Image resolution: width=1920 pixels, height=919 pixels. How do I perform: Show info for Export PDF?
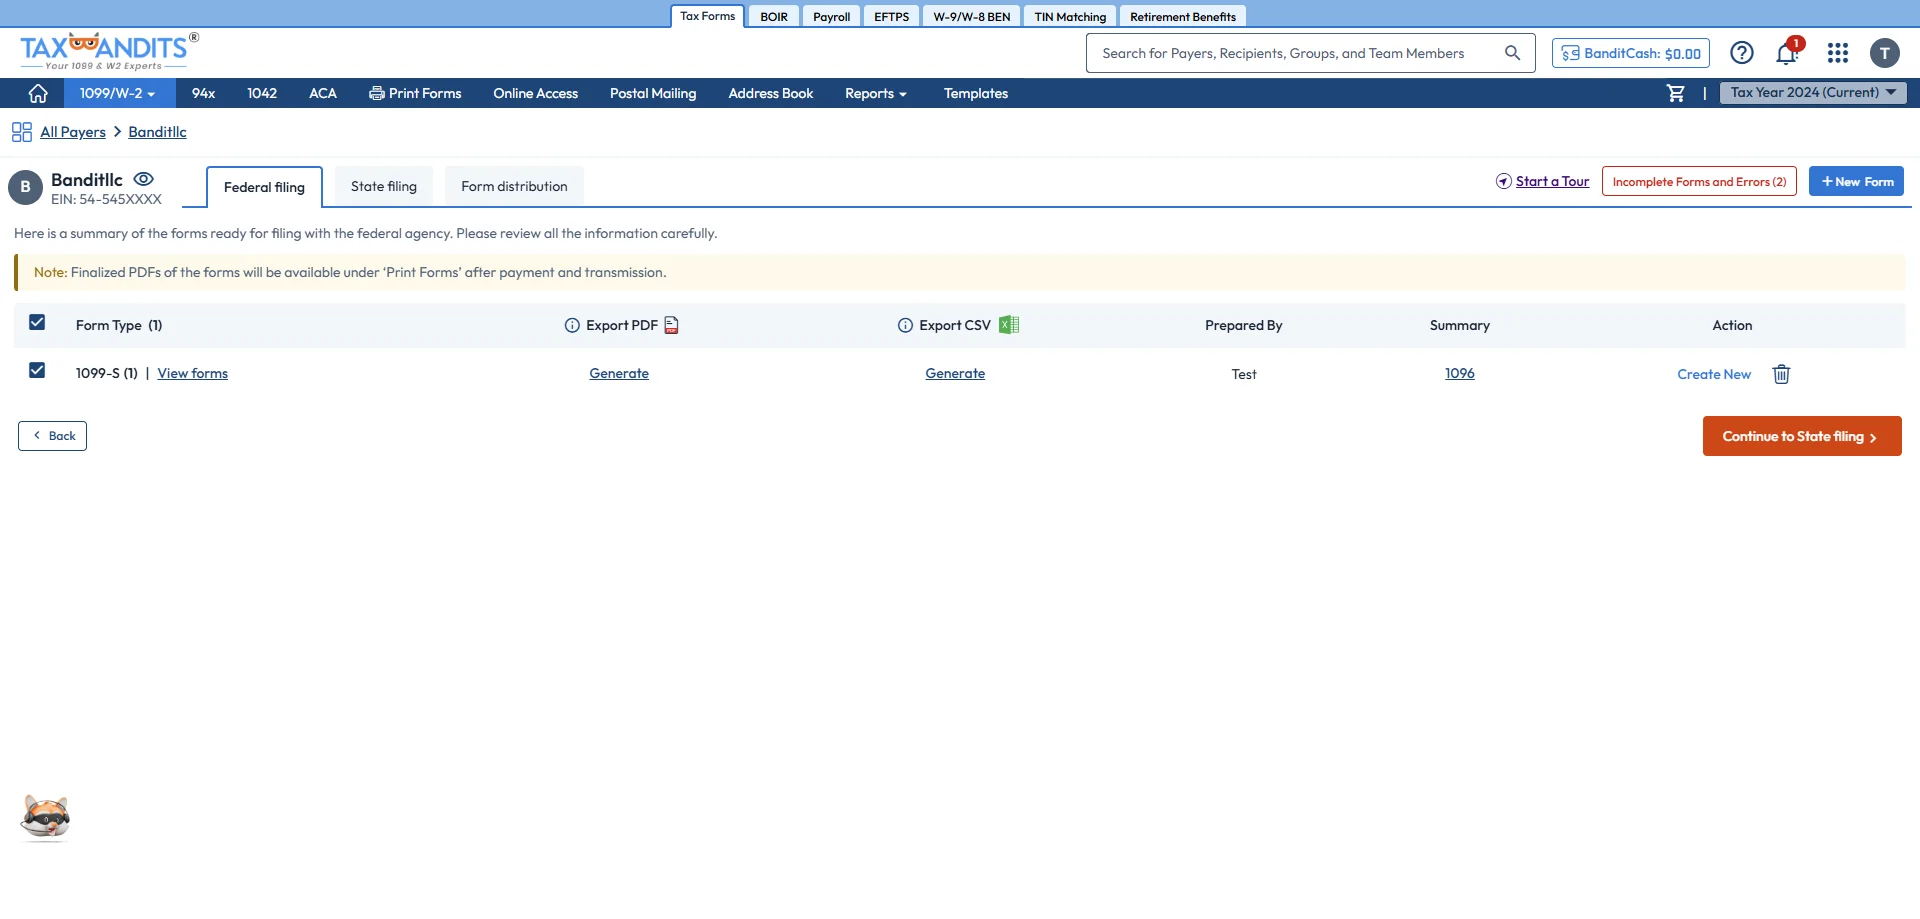click(x=572, y=325)
